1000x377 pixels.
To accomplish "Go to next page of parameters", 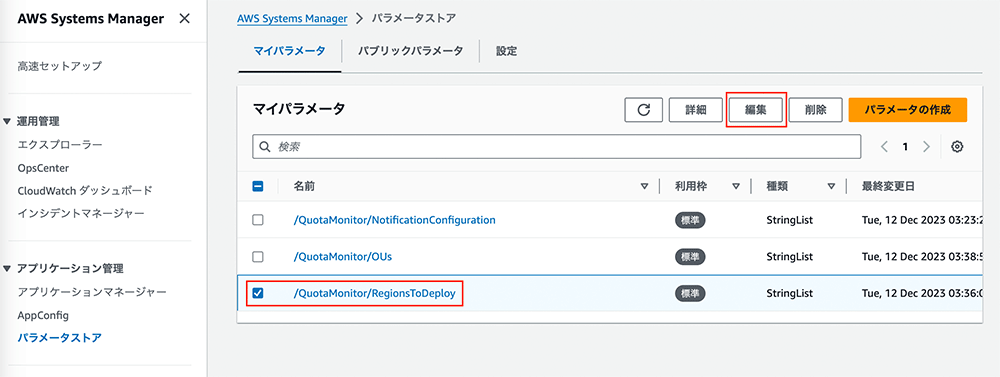I will pyautogui.click(x=927, y=147).
